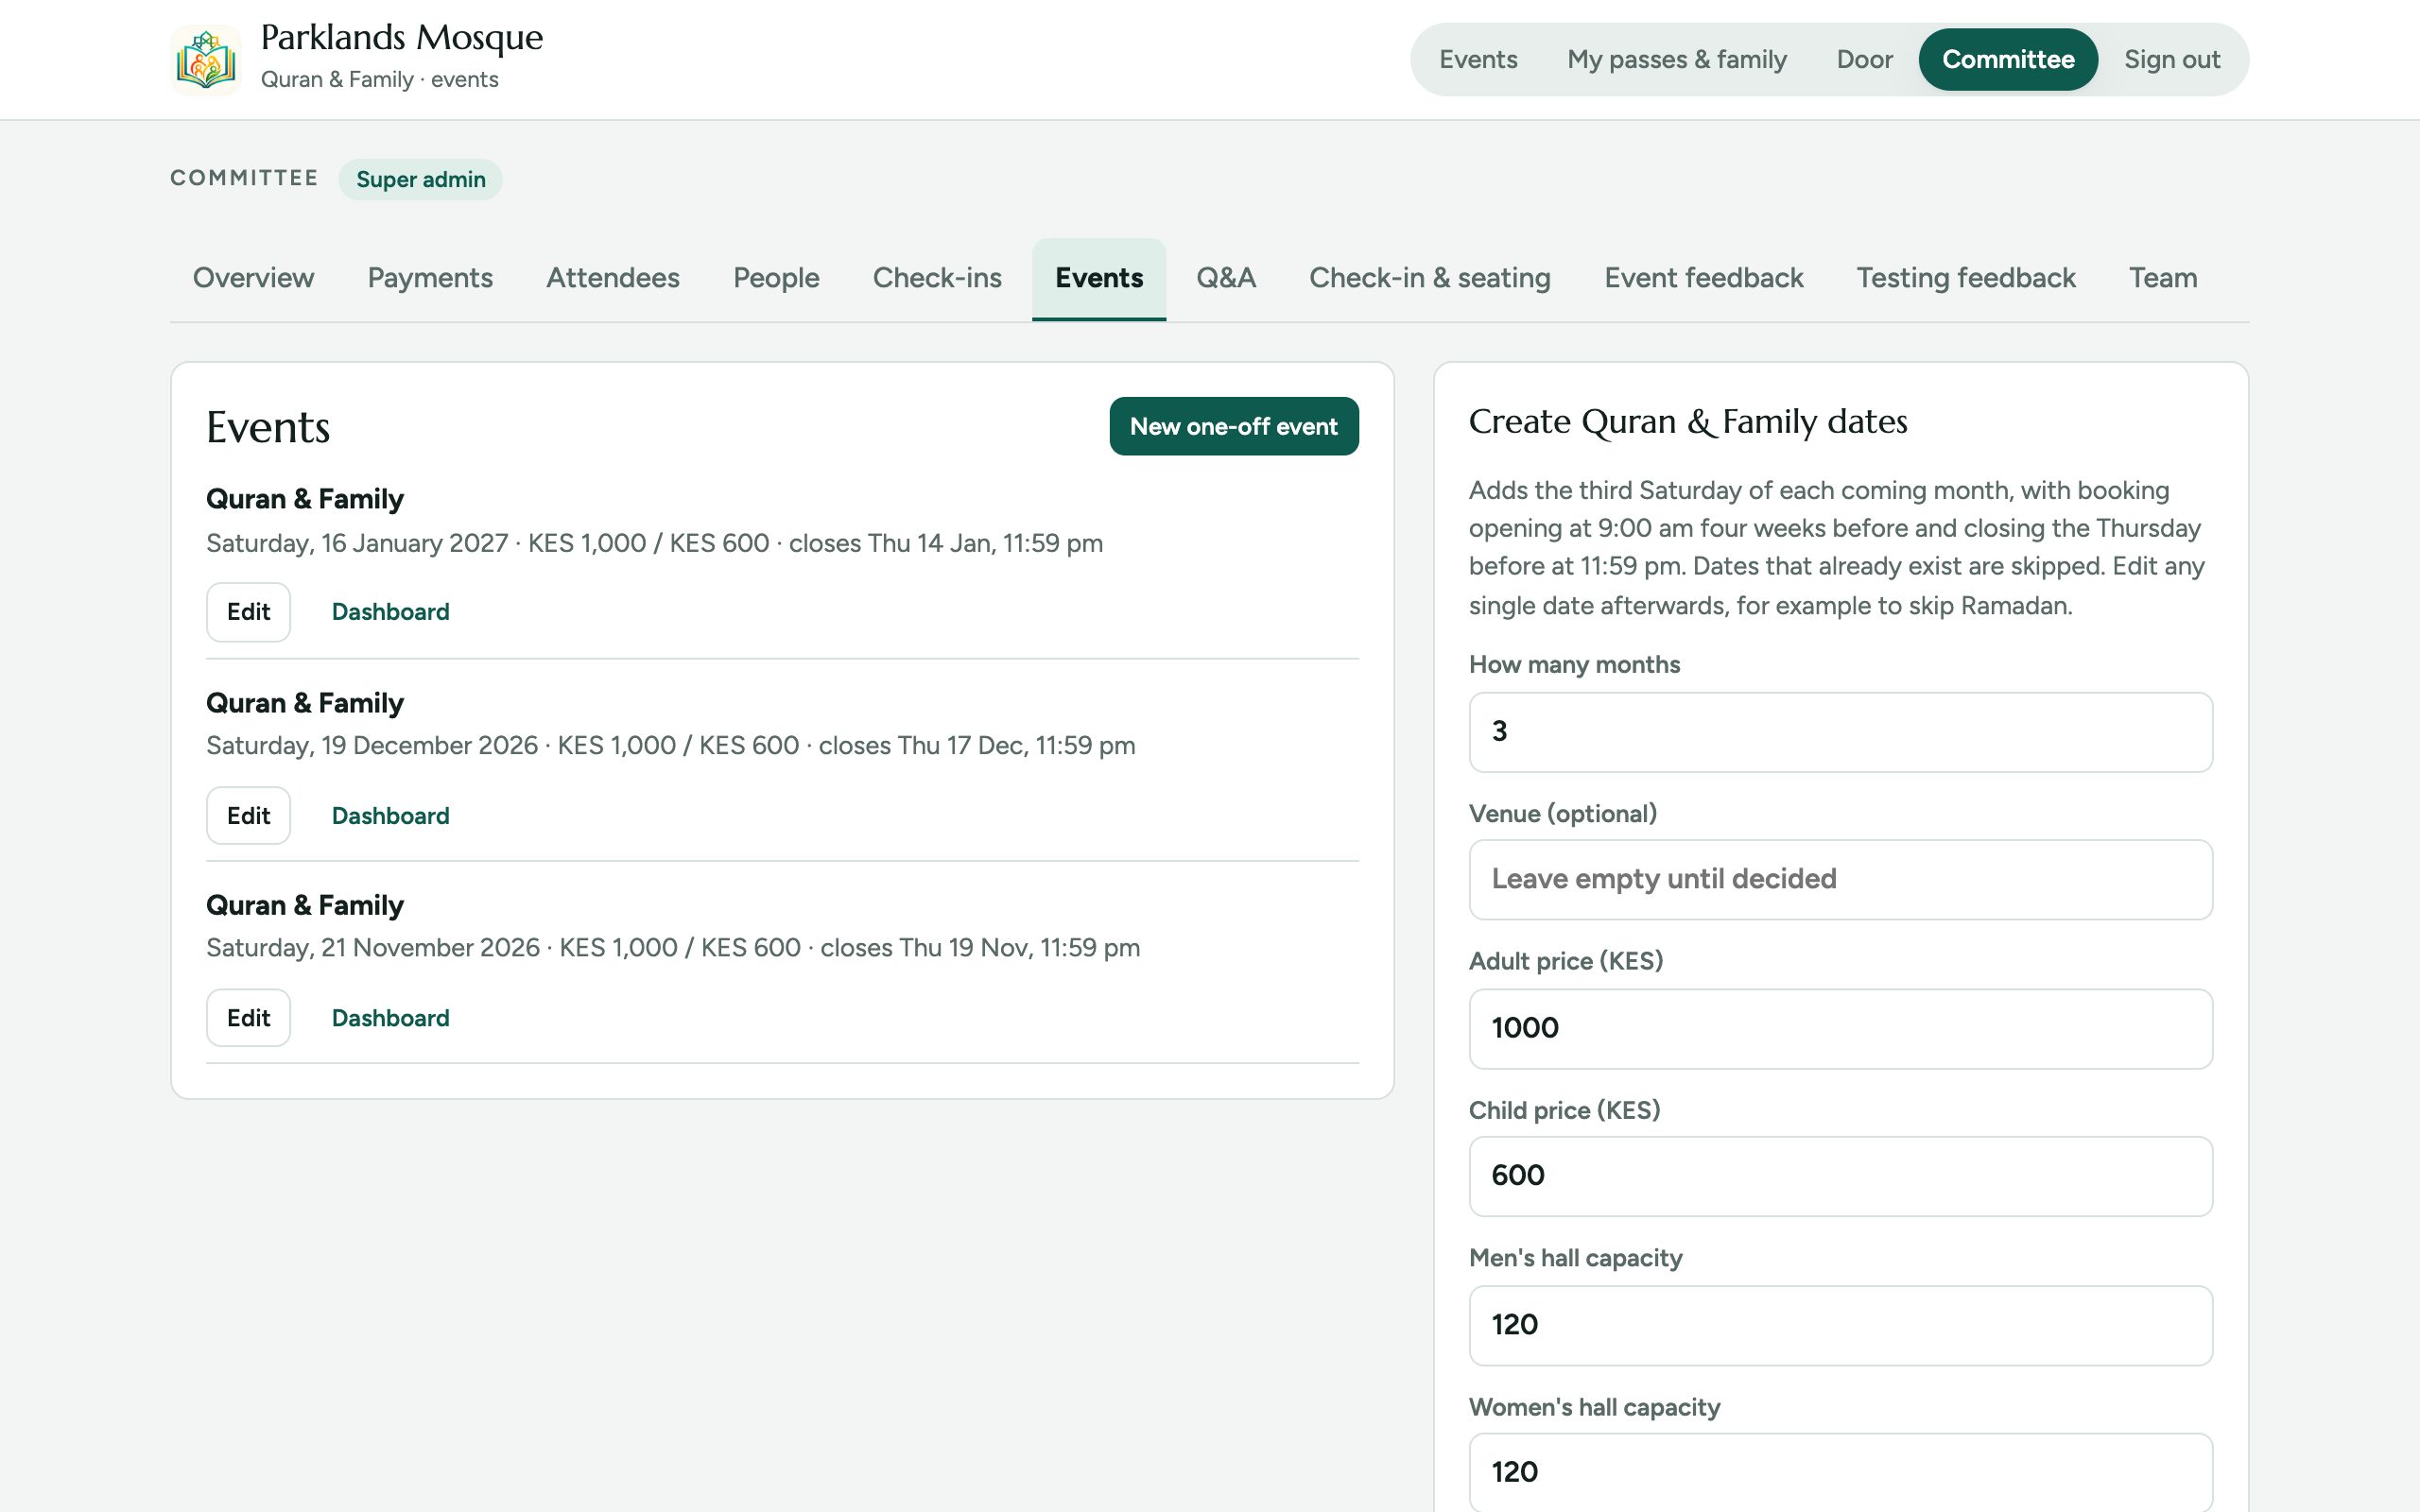
Task: Click Sign out
Action: click(x=2172, y=59)
